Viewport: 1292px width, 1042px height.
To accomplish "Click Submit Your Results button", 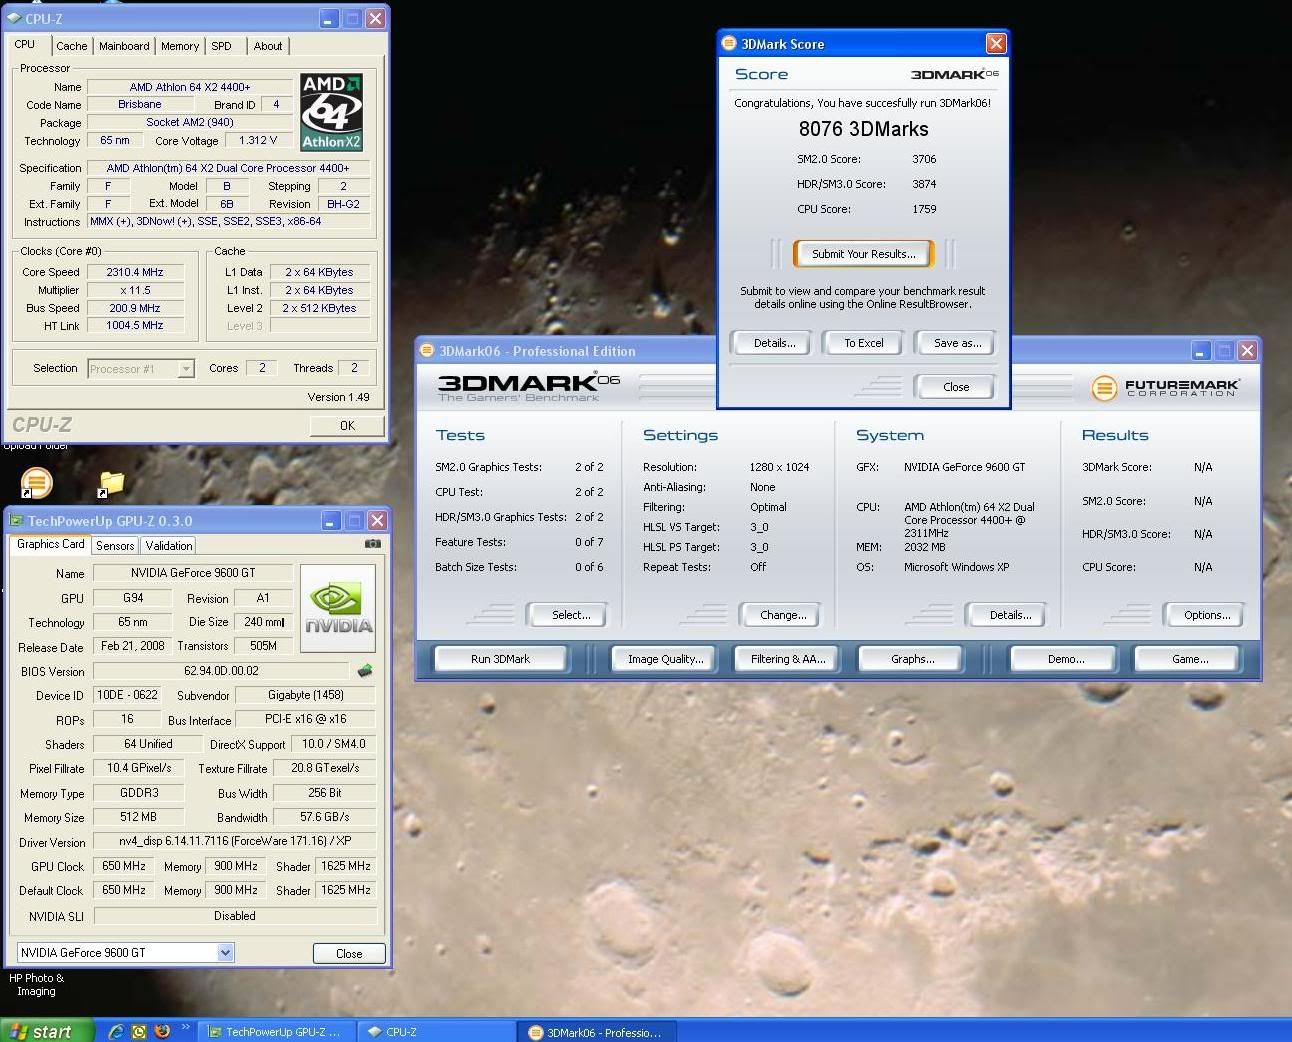I will [x=864, y=254].
